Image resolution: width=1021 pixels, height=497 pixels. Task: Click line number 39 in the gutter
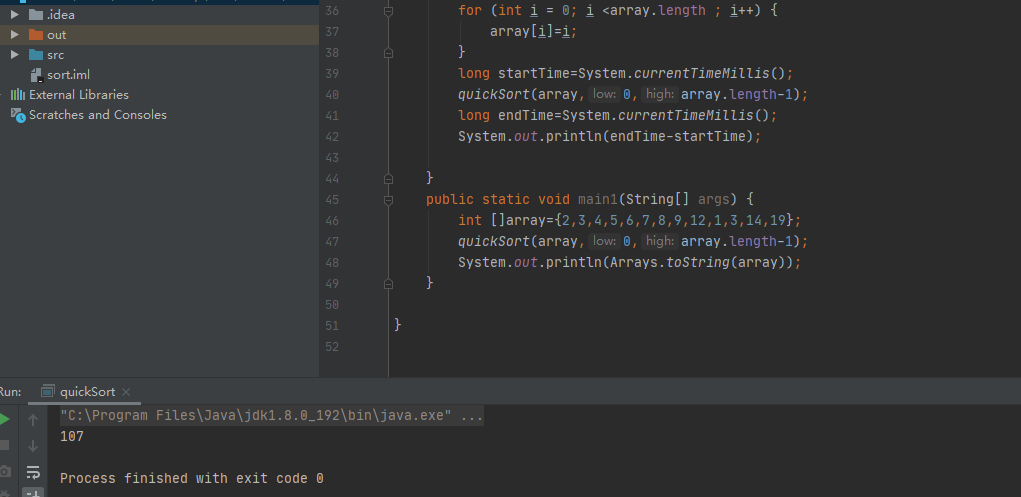tap(331, 74)
